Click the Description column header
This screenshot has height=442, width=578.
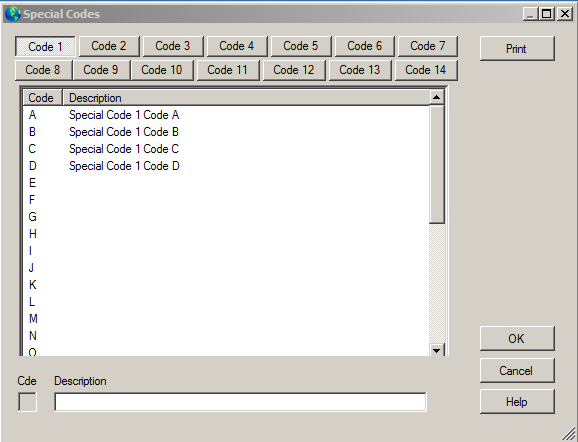pos(246,98)
